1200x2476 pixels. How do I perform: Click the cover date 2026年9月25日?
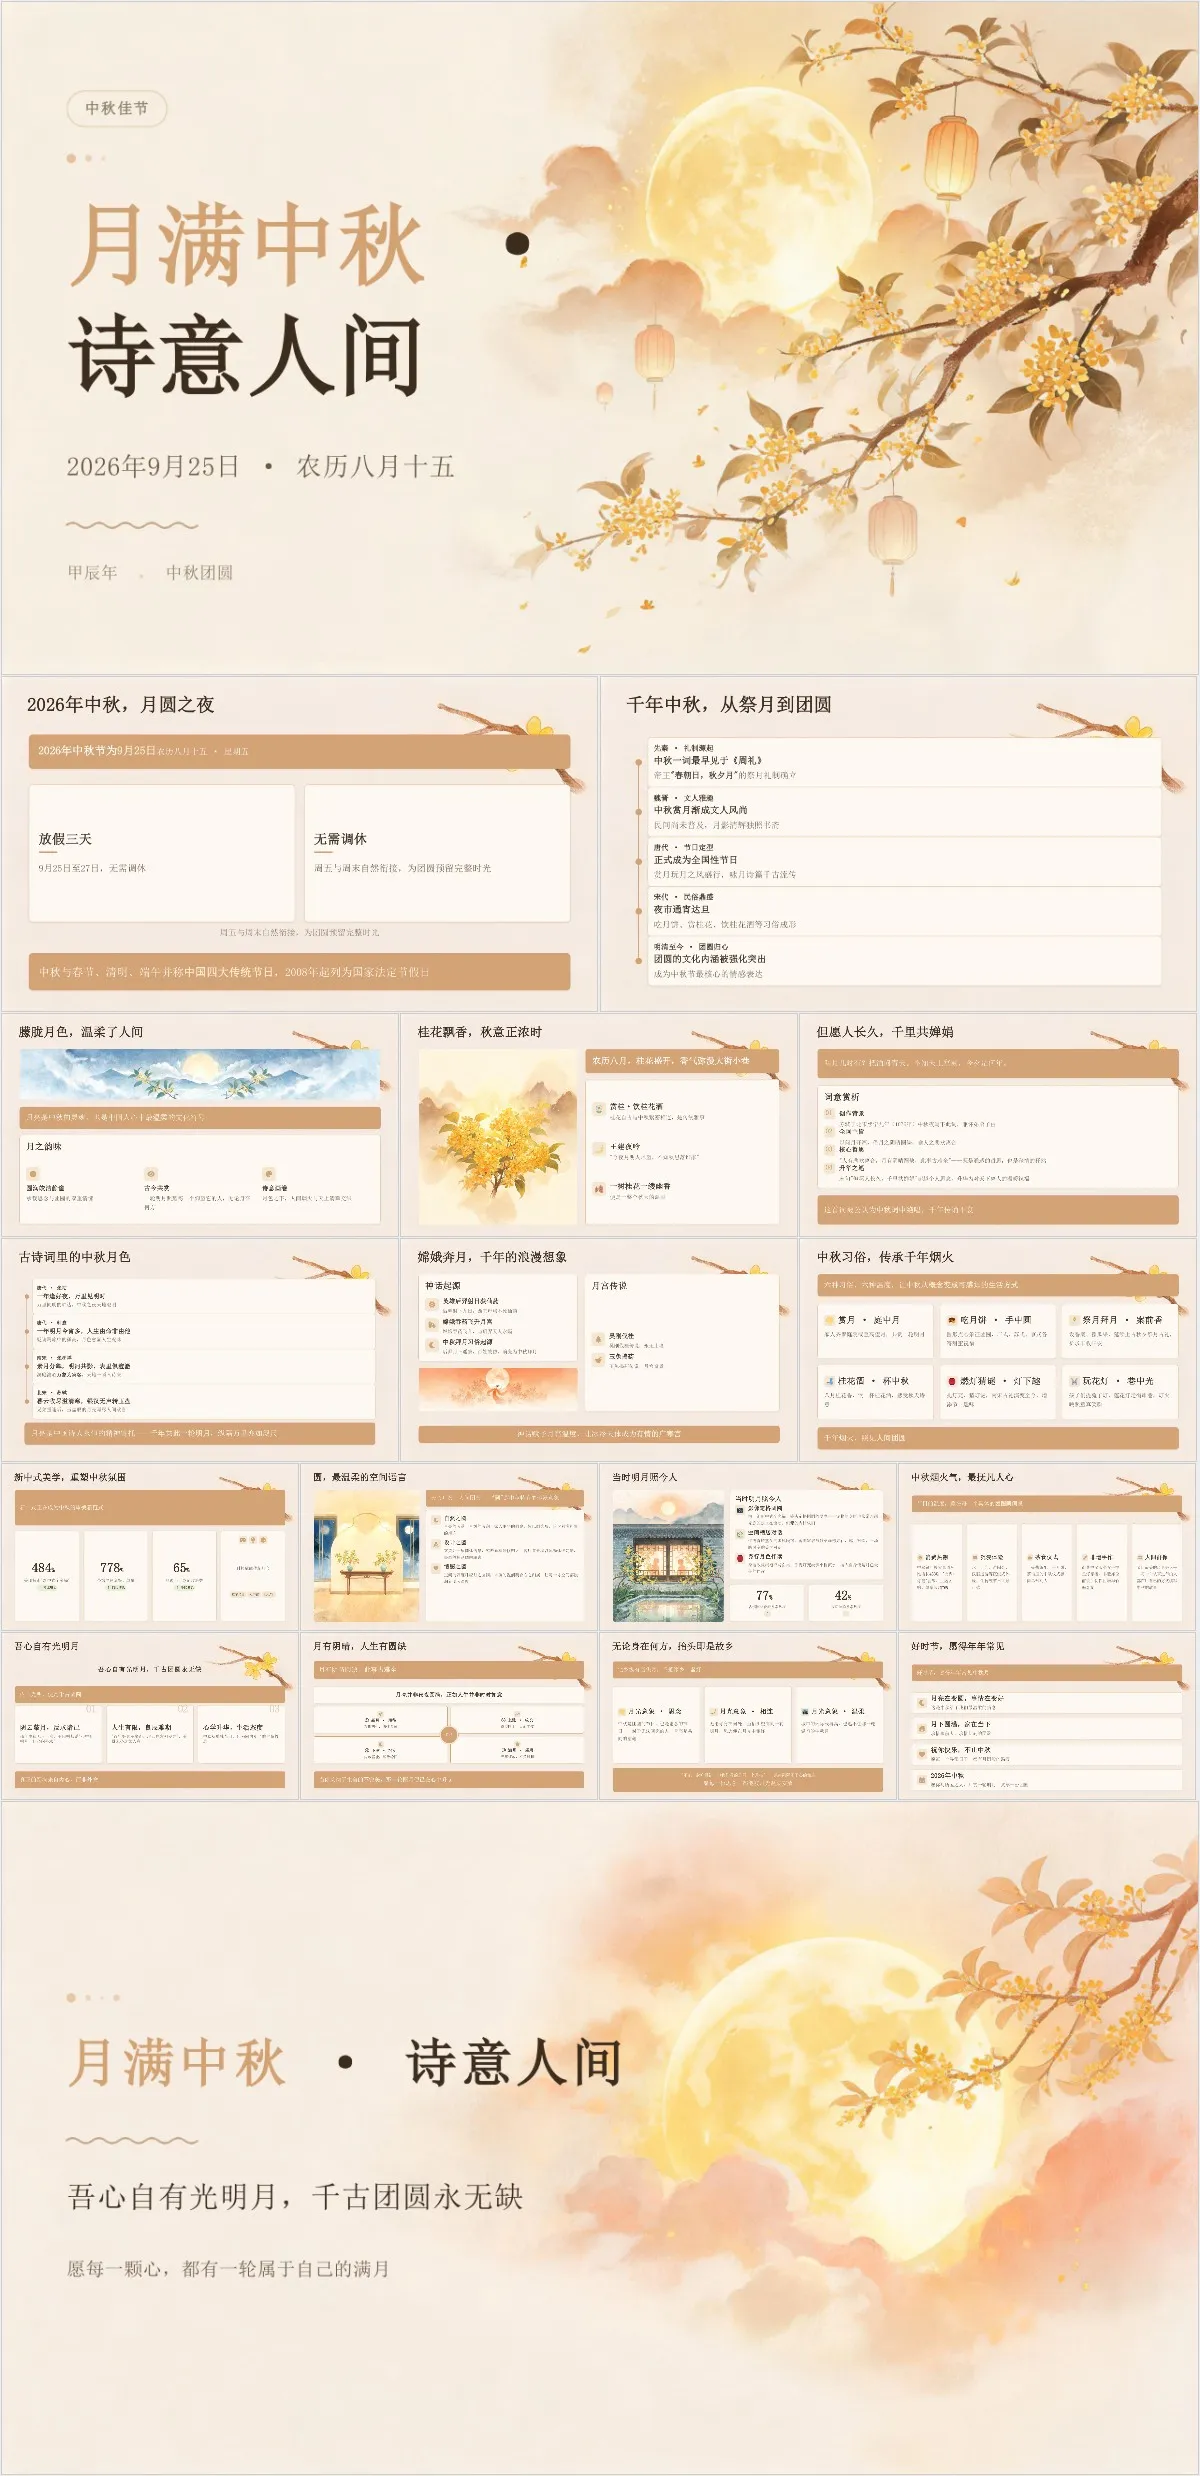153,466
